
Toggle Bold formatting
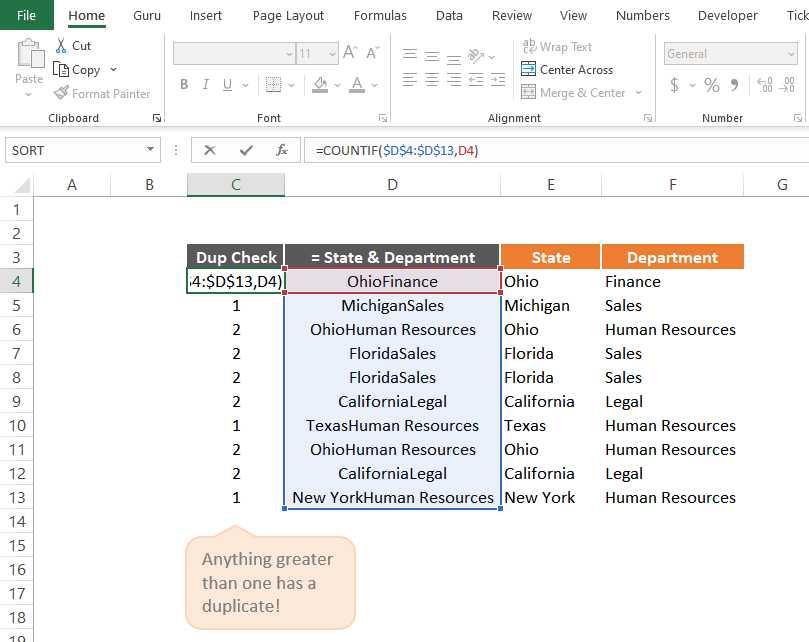pos(184,85)
